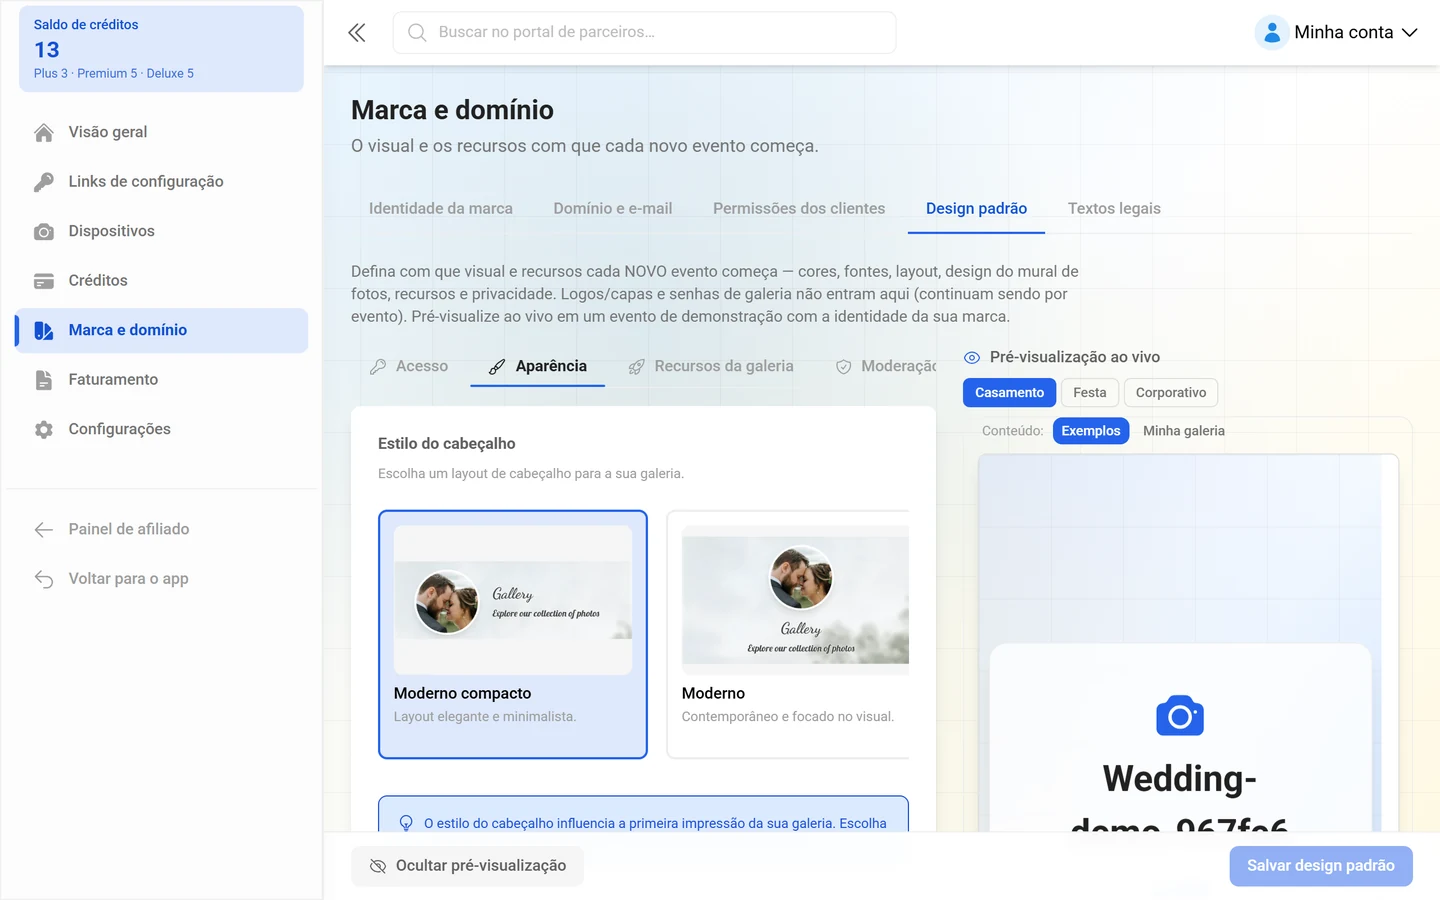This screenshot has width=1440, height=900.
Task: Click the Configurações gear icon
Action: point(44,430)
